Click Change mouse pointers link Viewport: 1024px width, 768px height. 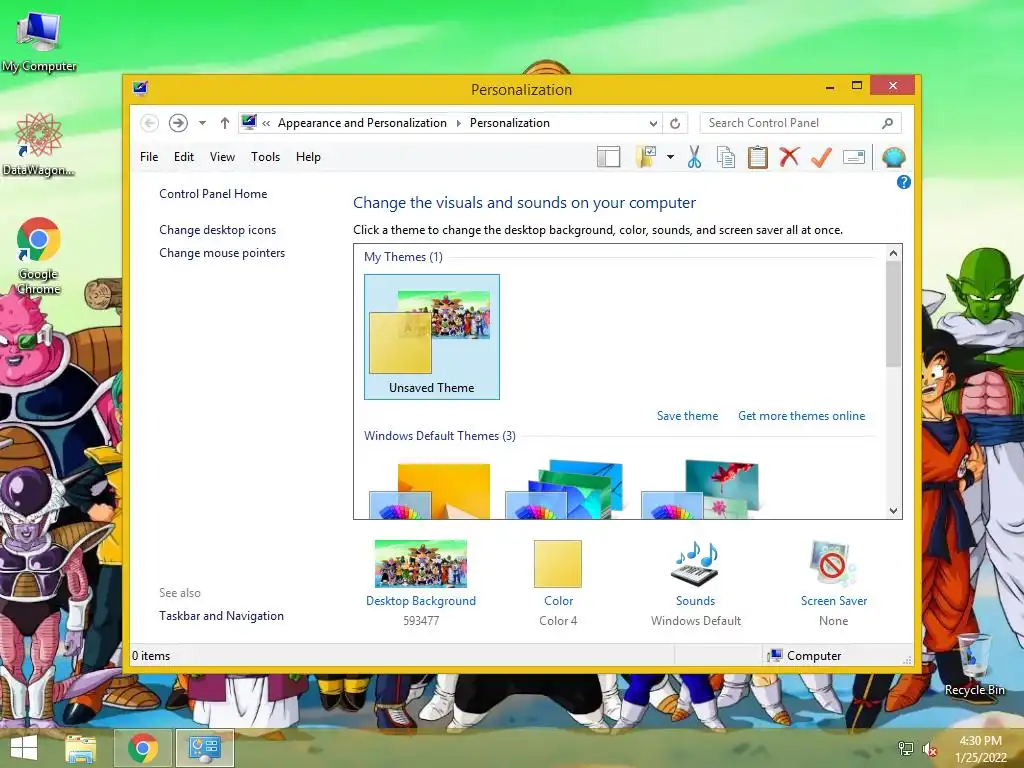point(222,253)
